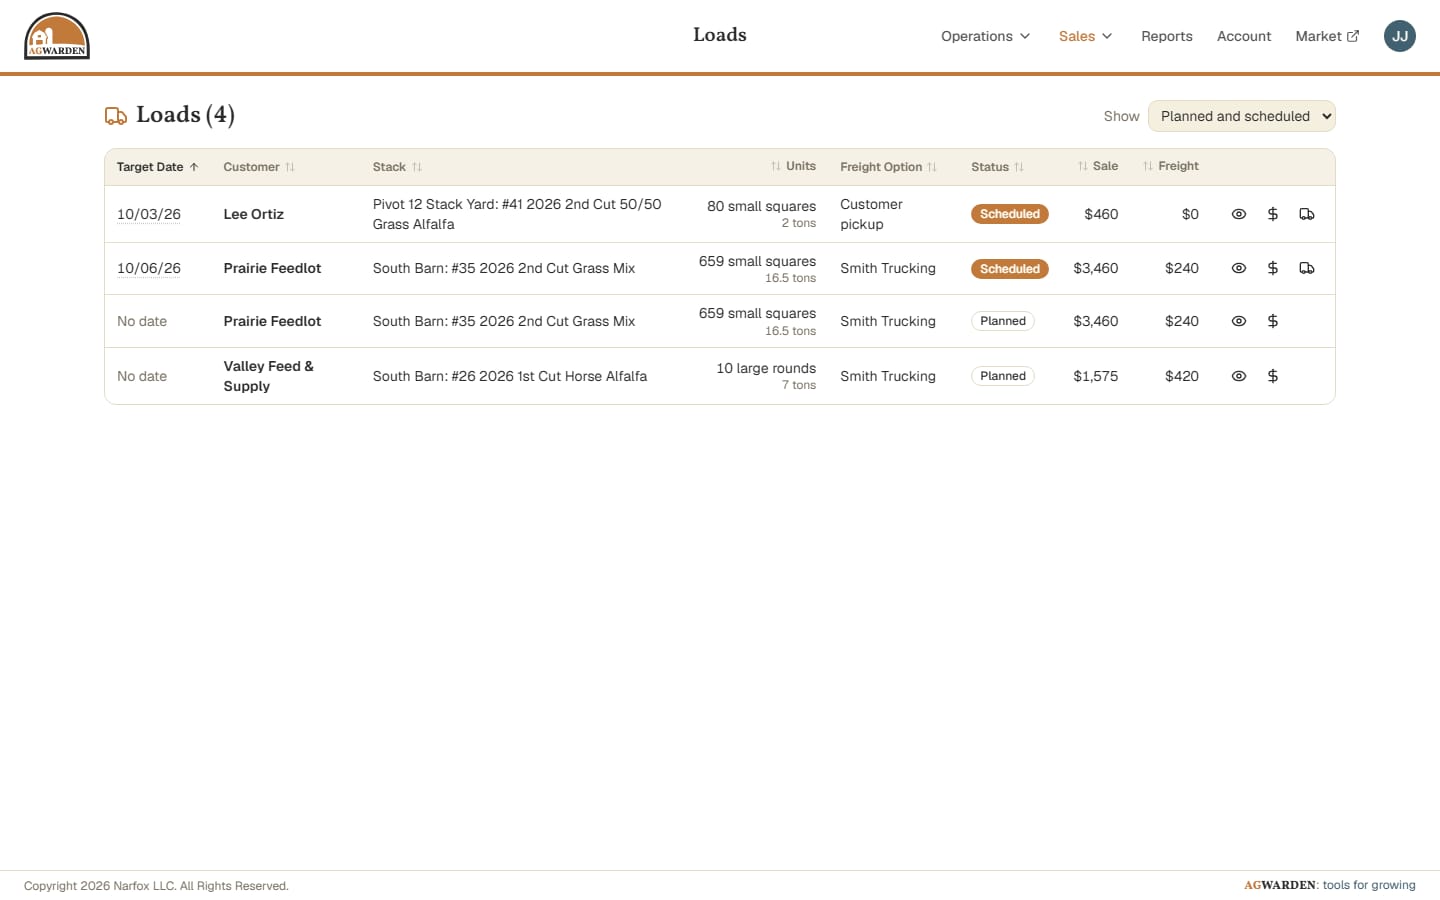This screenshot has height=900, width=1440.
Task: Select Valley Feed & Supply customer
Action: click(268, 376)
